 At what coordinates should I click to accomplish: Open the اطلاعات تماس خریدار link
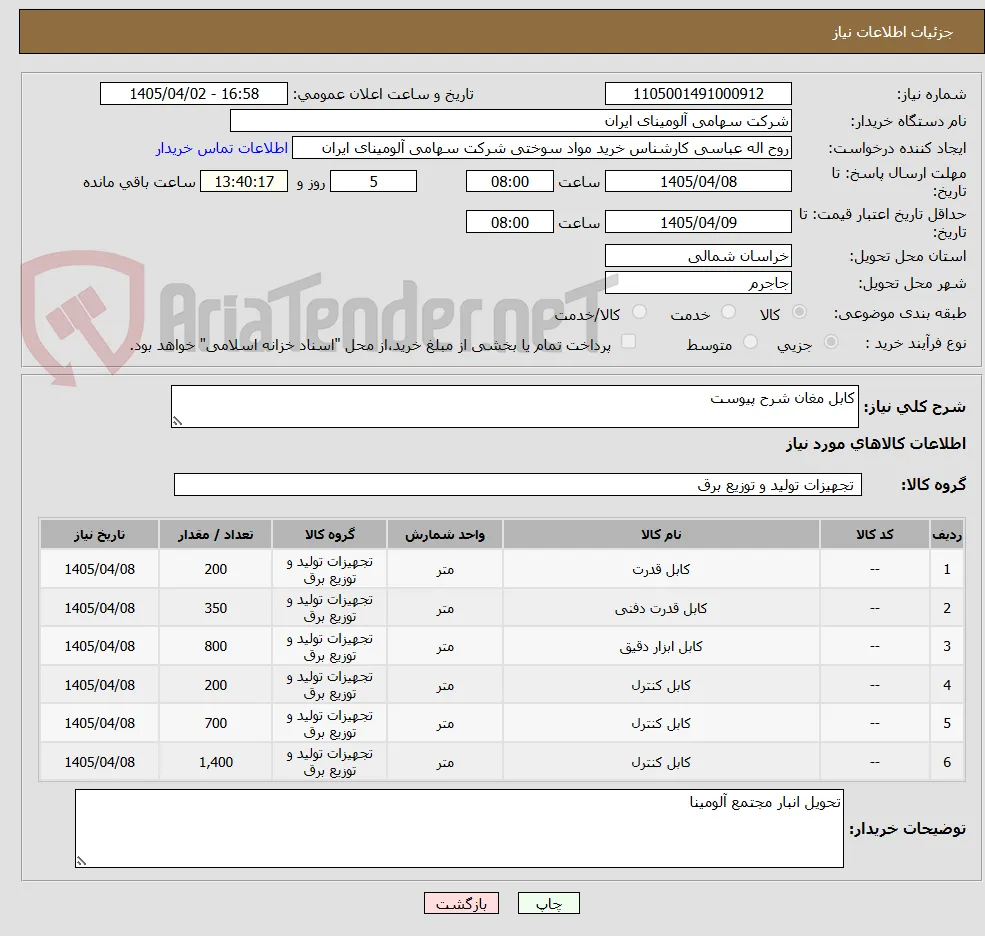coord(222,148)
